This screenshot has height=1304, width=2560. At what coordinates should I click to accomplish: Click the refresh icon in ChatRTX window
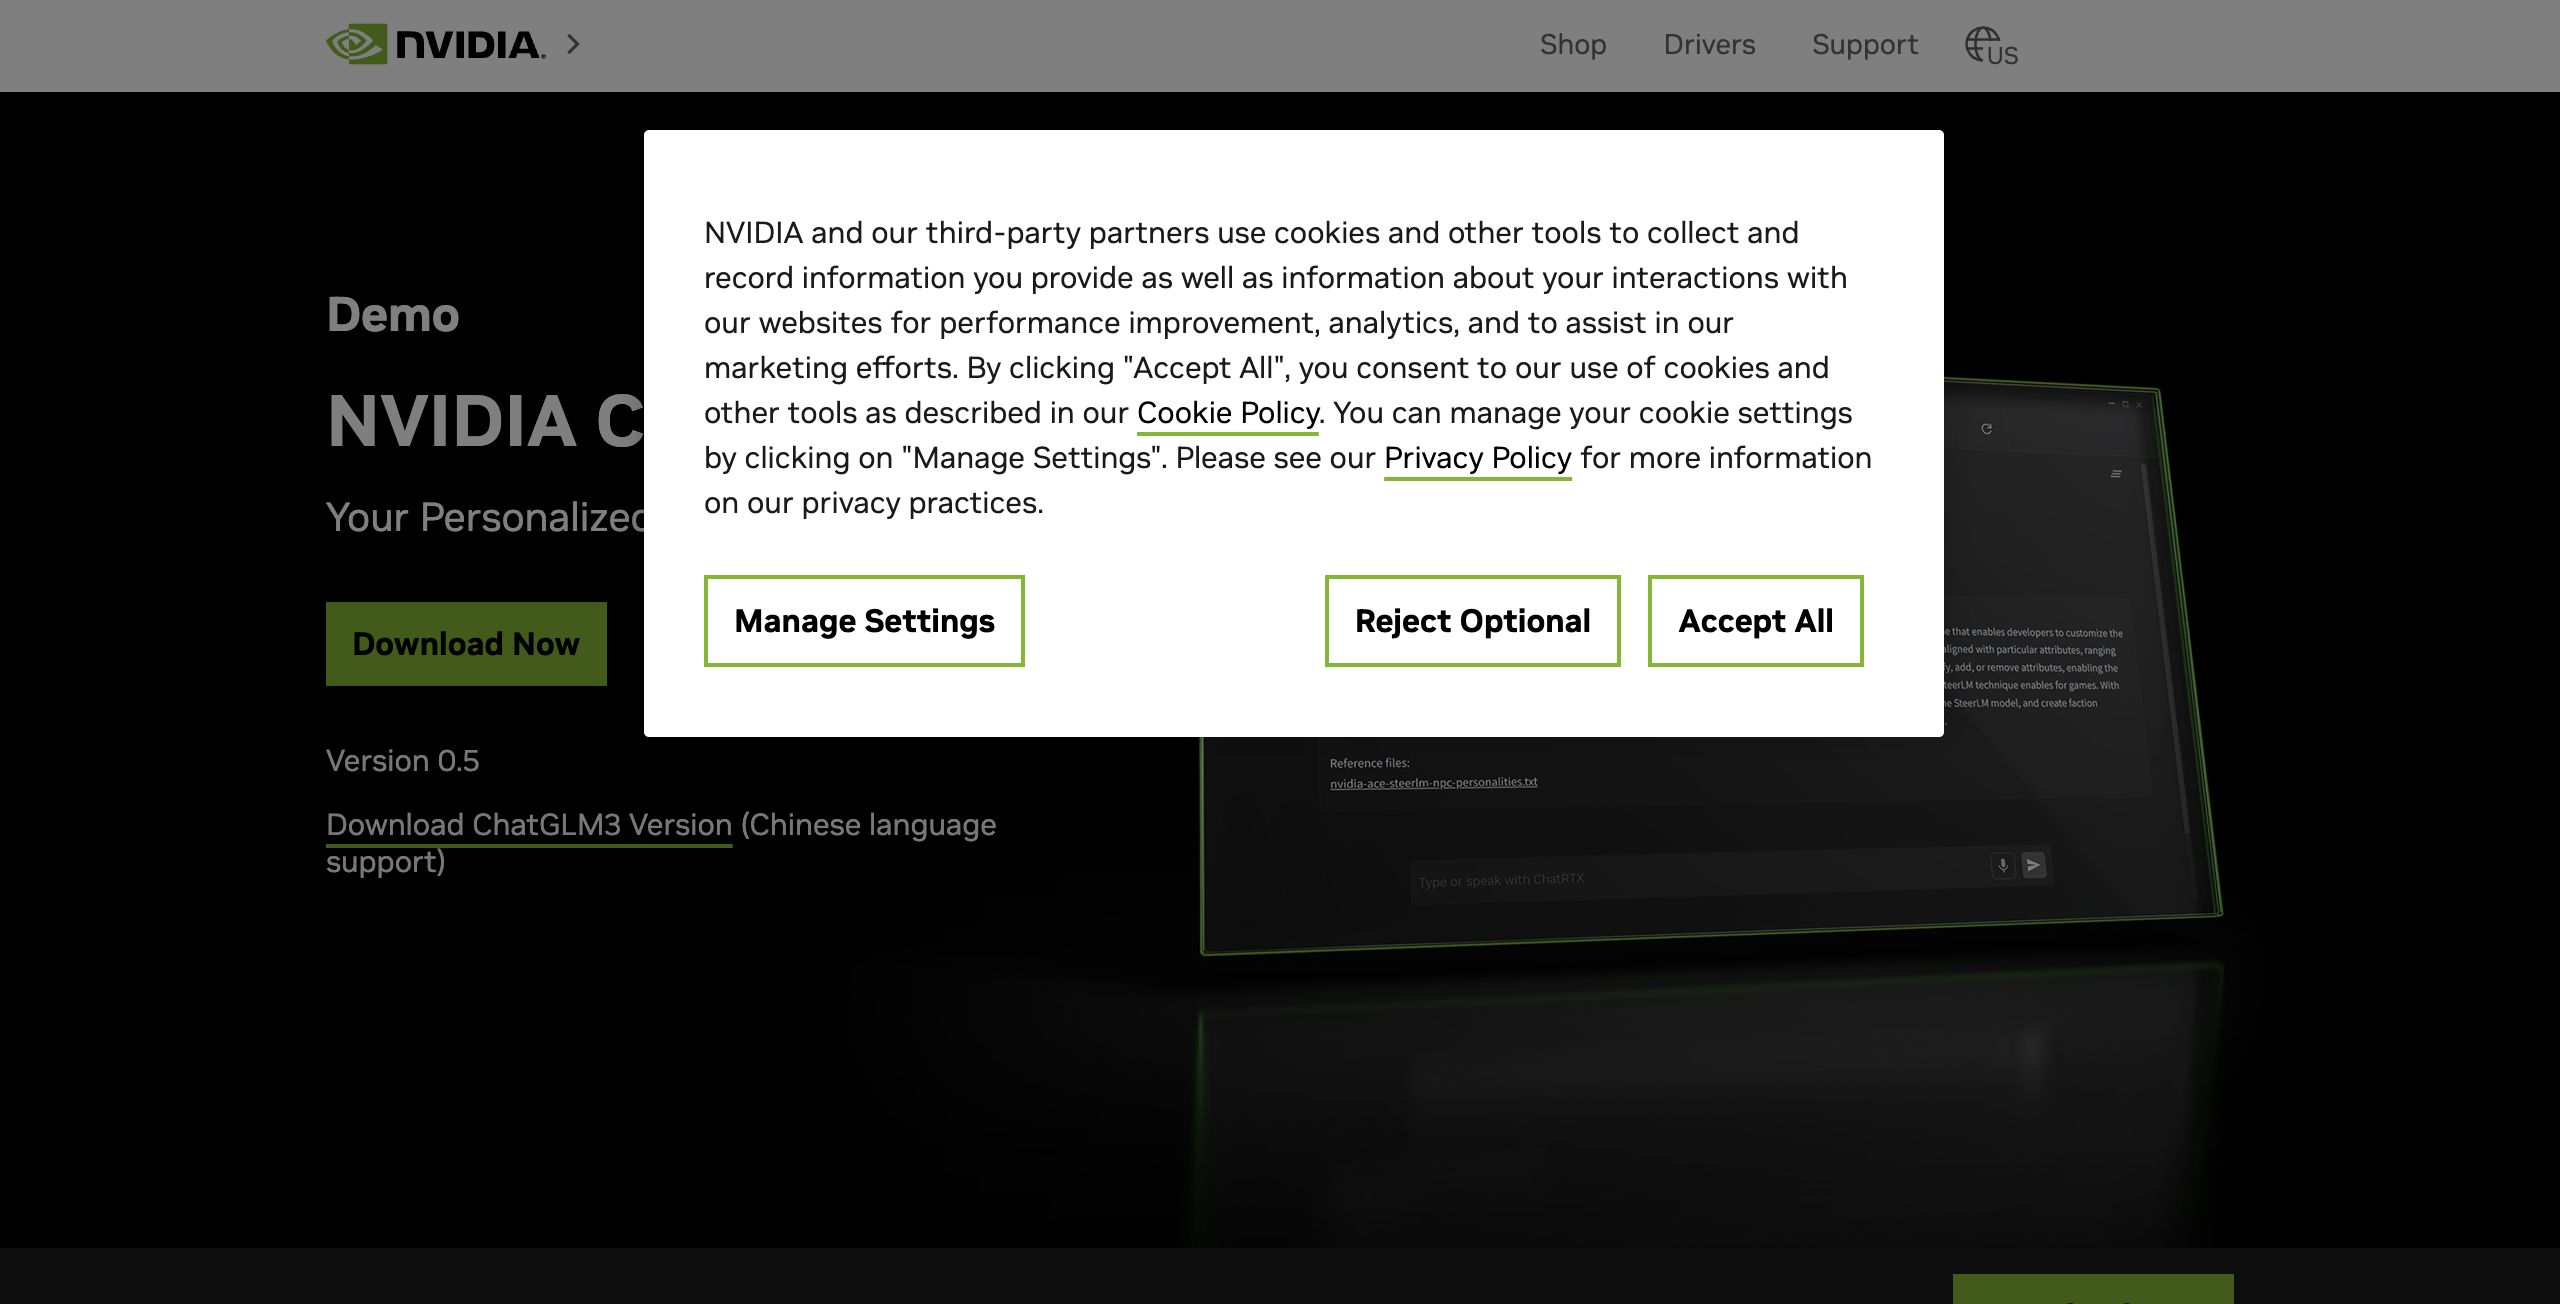click(1987, 429)
